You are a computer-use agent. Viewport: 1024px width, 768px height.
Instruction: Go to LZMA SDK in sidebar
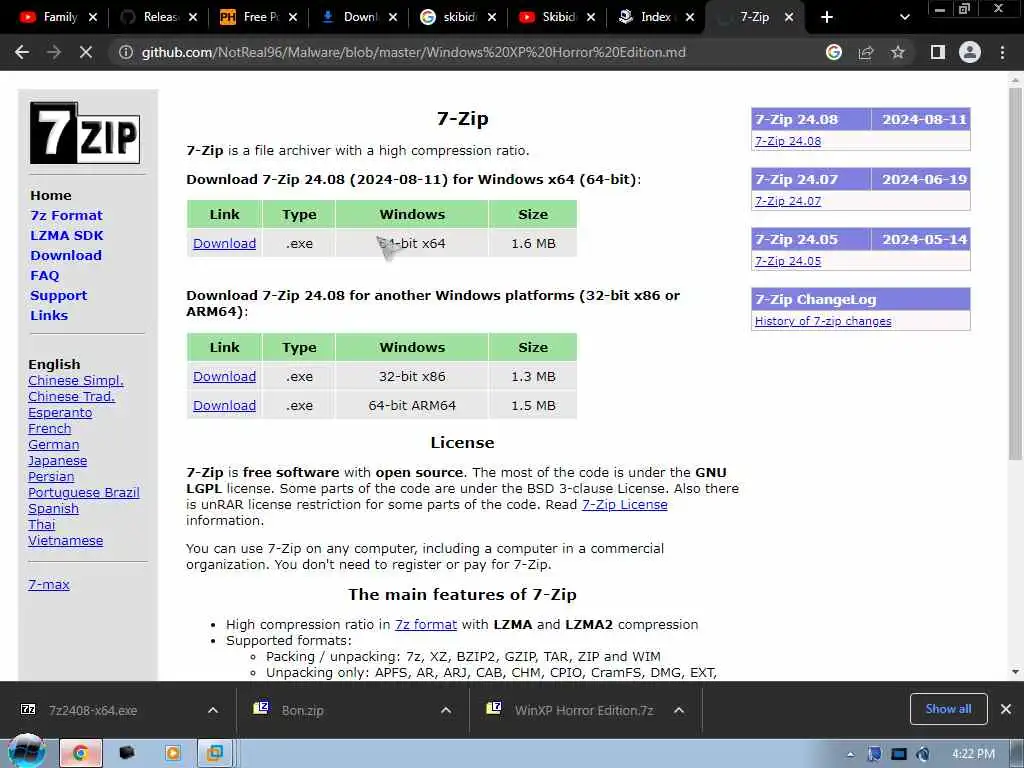click(67, 236)
